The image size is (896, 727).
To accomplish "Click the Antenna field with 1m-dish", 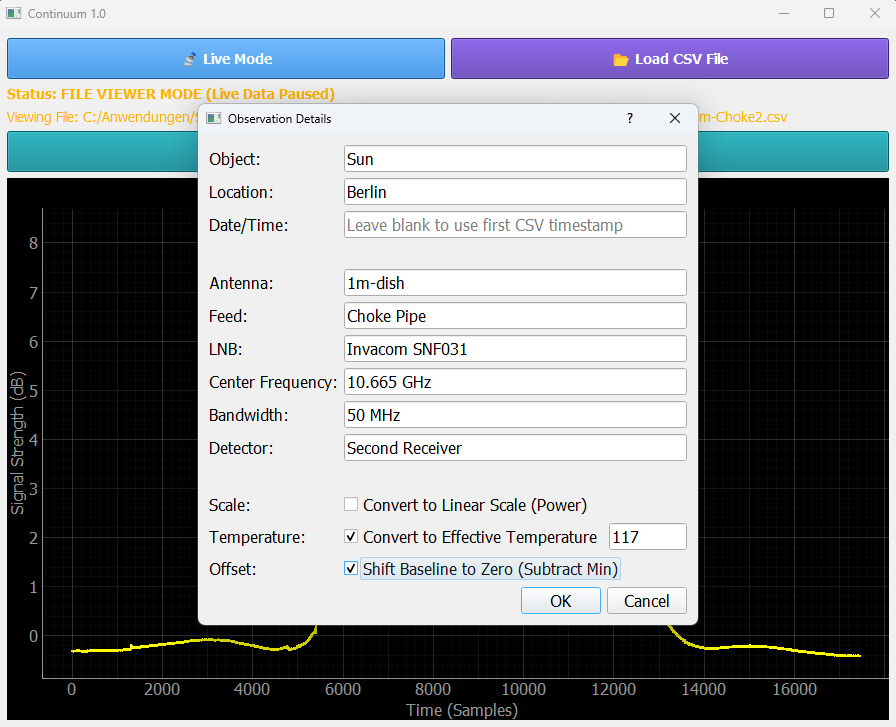I will point(515,283).
